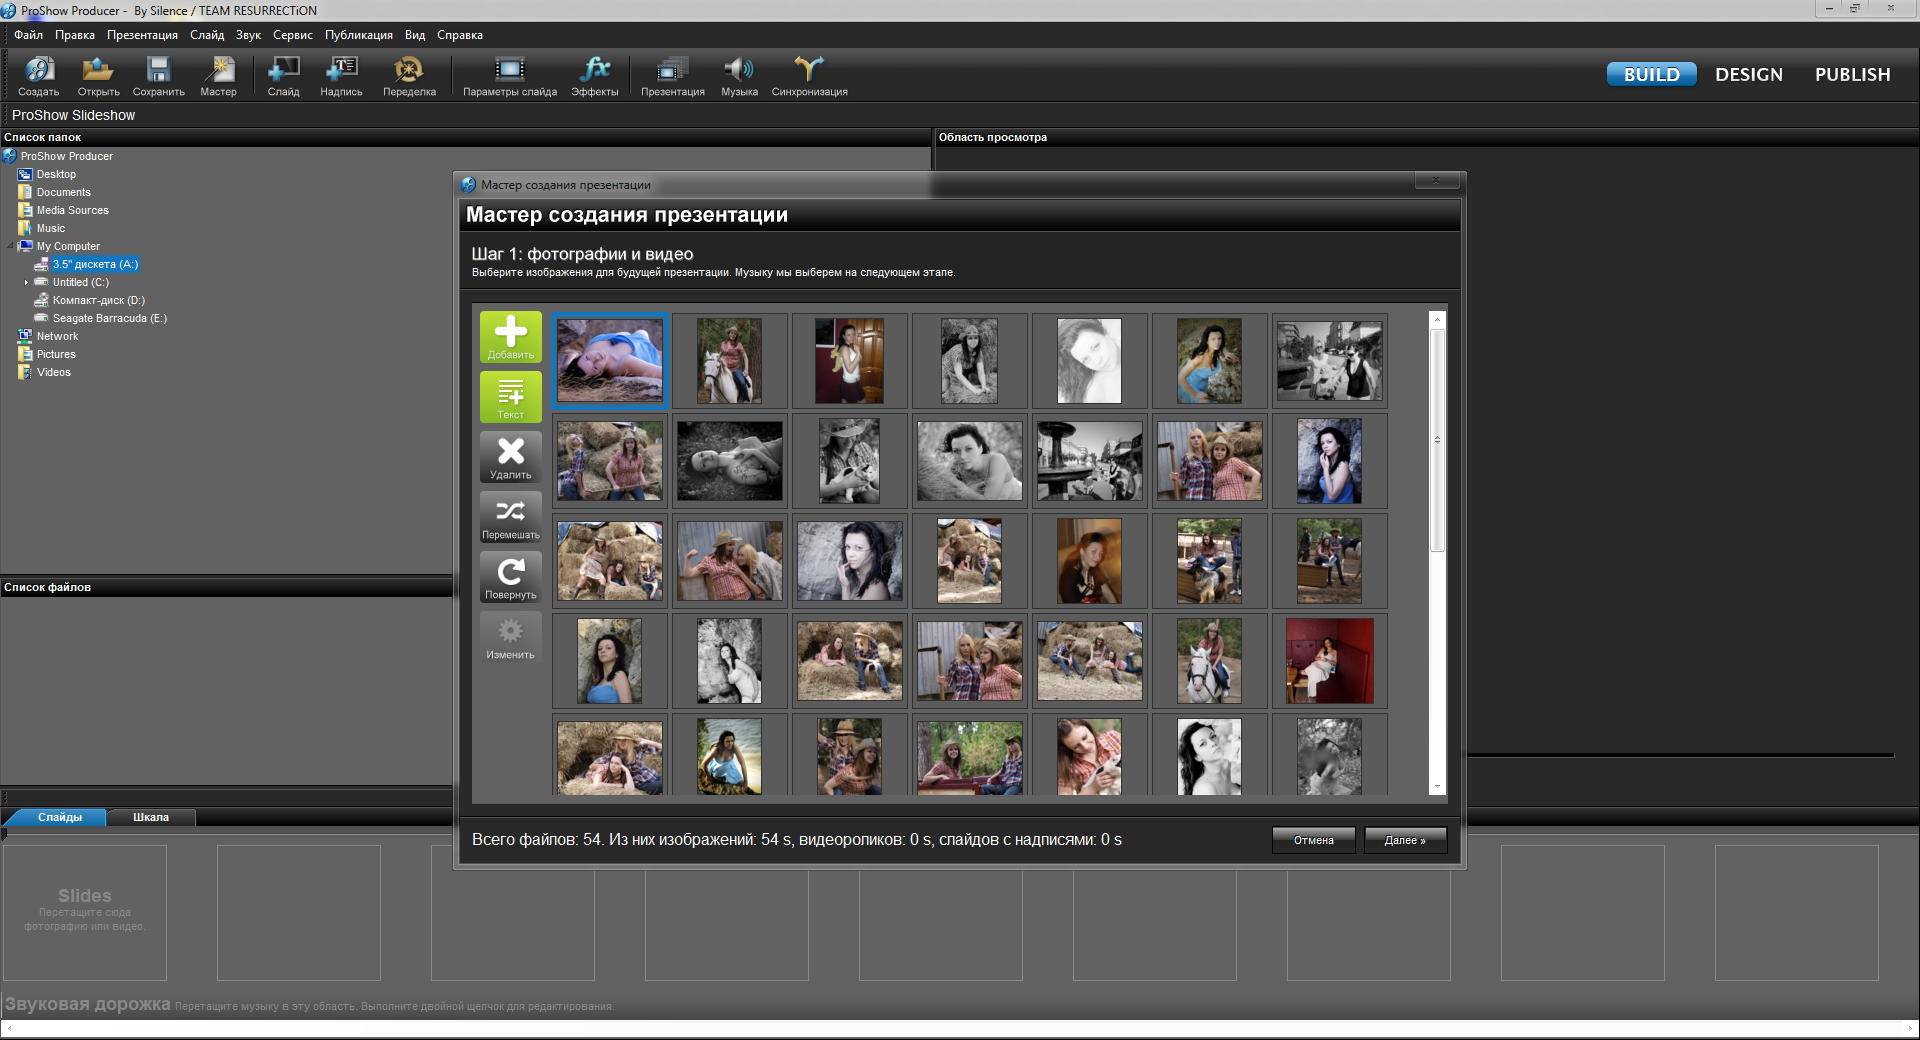Click the Мастер wizard toolbar icon

tap(218, 76)
